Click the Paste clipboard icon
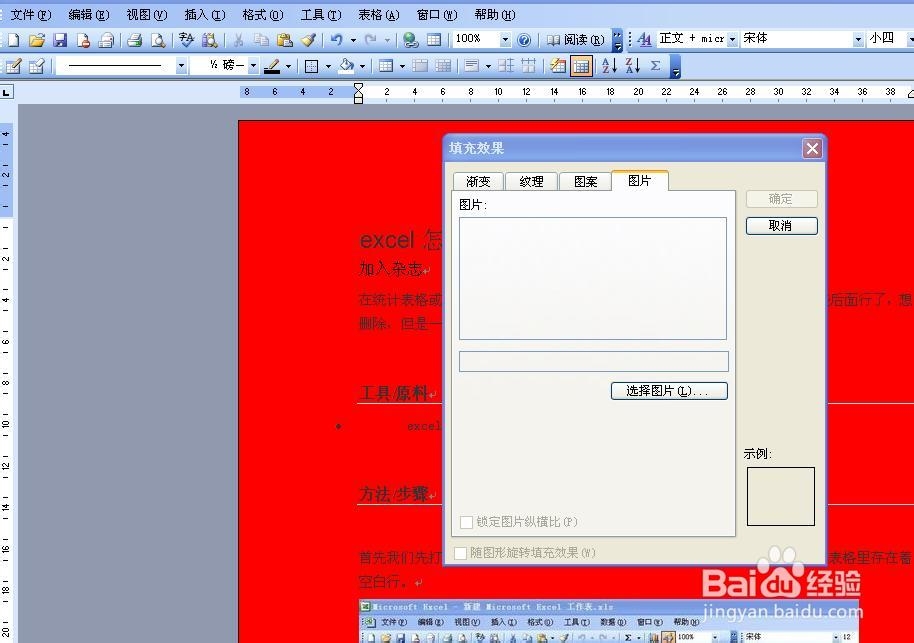914x643 pixels. 285,40
